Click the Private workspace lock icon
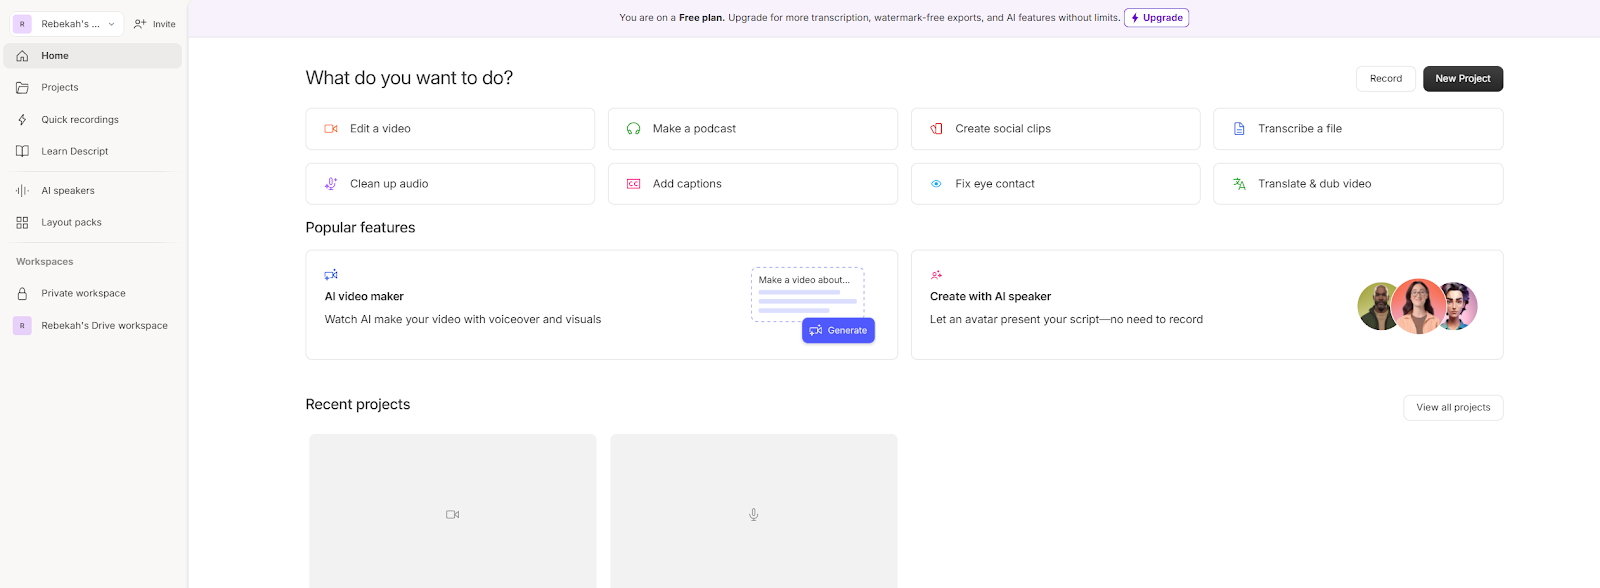Viewport: 1600px width, 588px height. pyautogui.click(x=22, y=294)
